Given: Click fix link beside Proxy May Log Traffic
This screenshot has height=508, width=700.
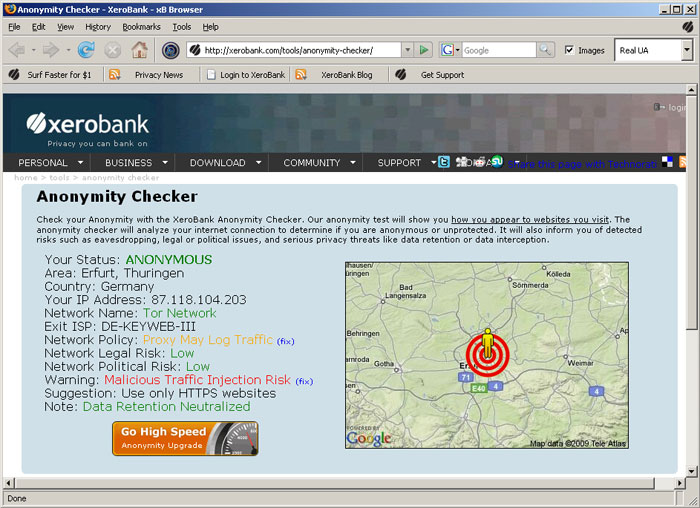Looking at the screenshot, I should click(285, 341).
